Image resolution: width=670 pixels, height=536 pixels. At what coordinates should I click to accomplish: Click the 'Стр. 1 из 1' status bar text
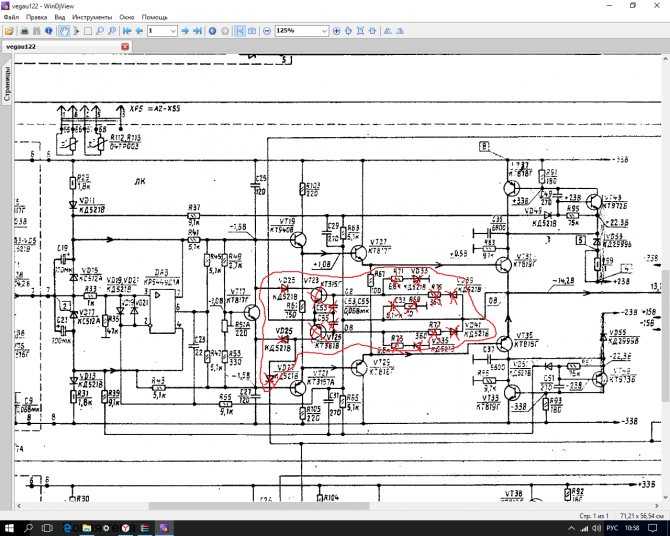pos(594,515)
